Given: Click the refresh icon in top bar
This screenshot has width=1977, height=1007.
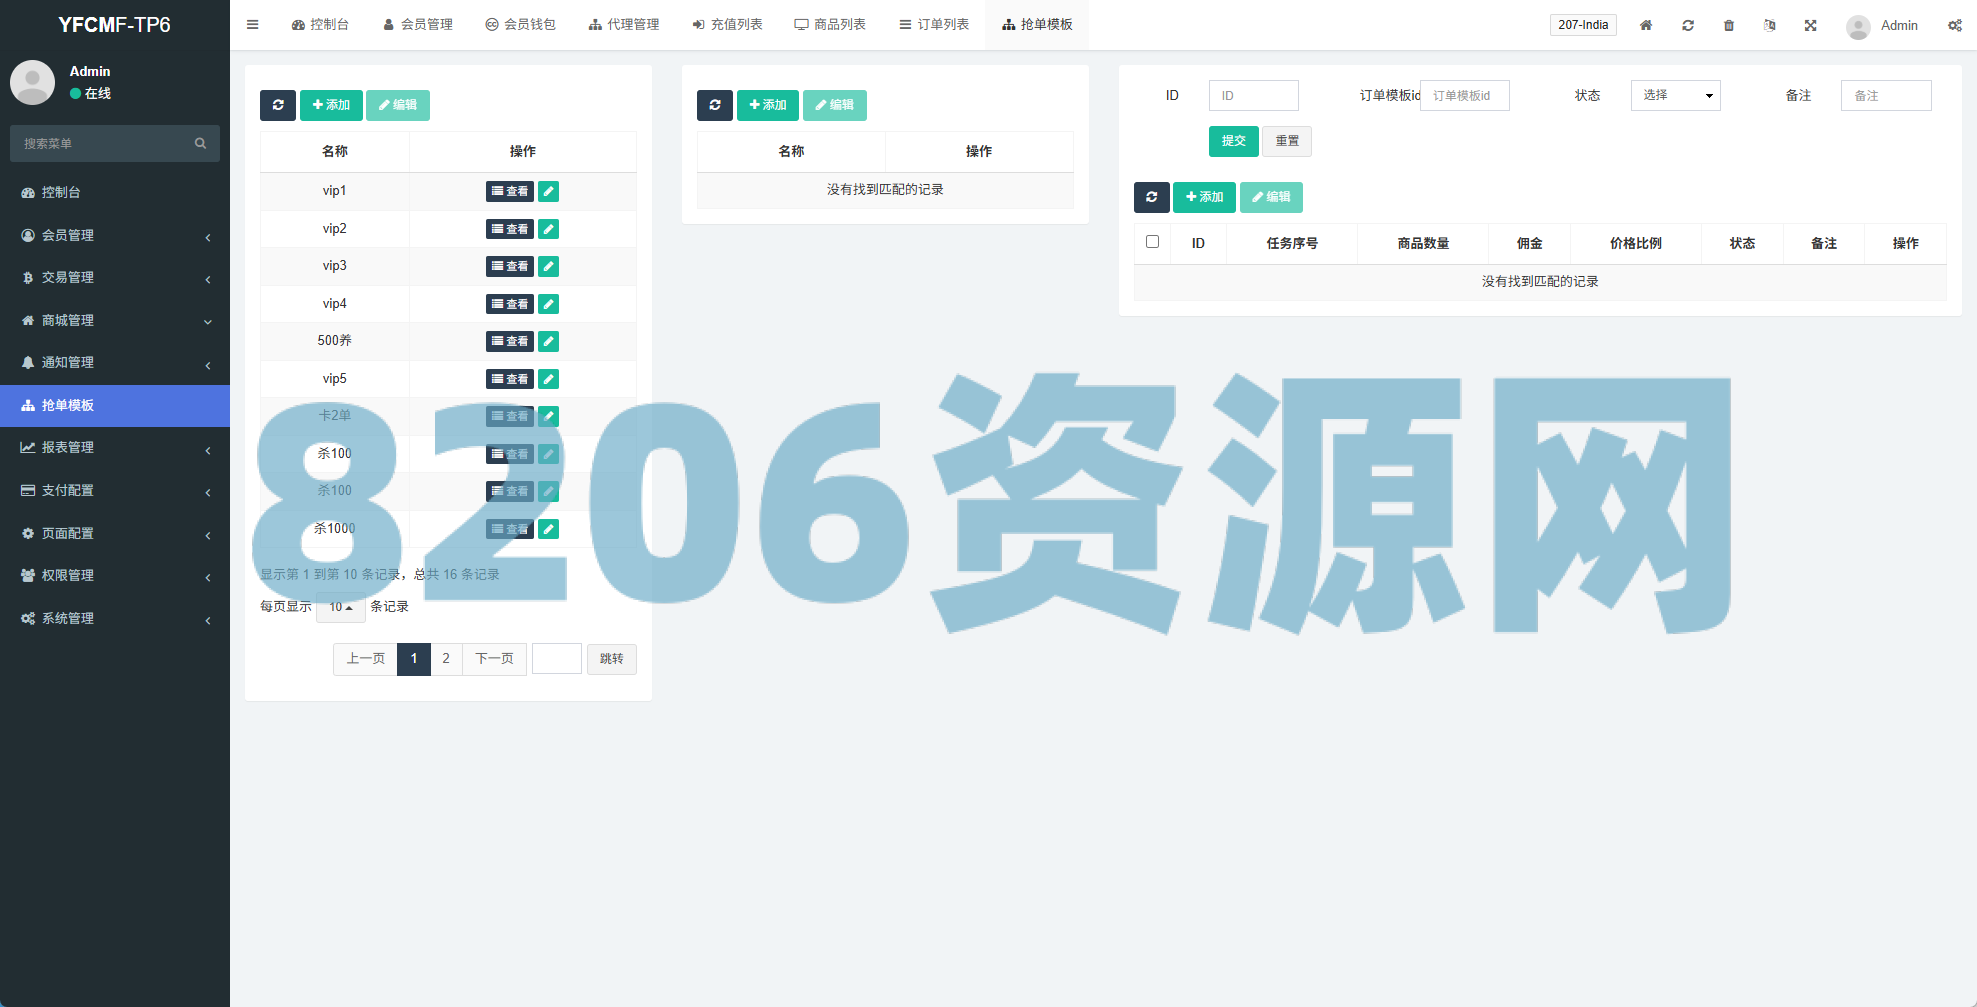Looking at the screenshot, I should (1688, 25).
